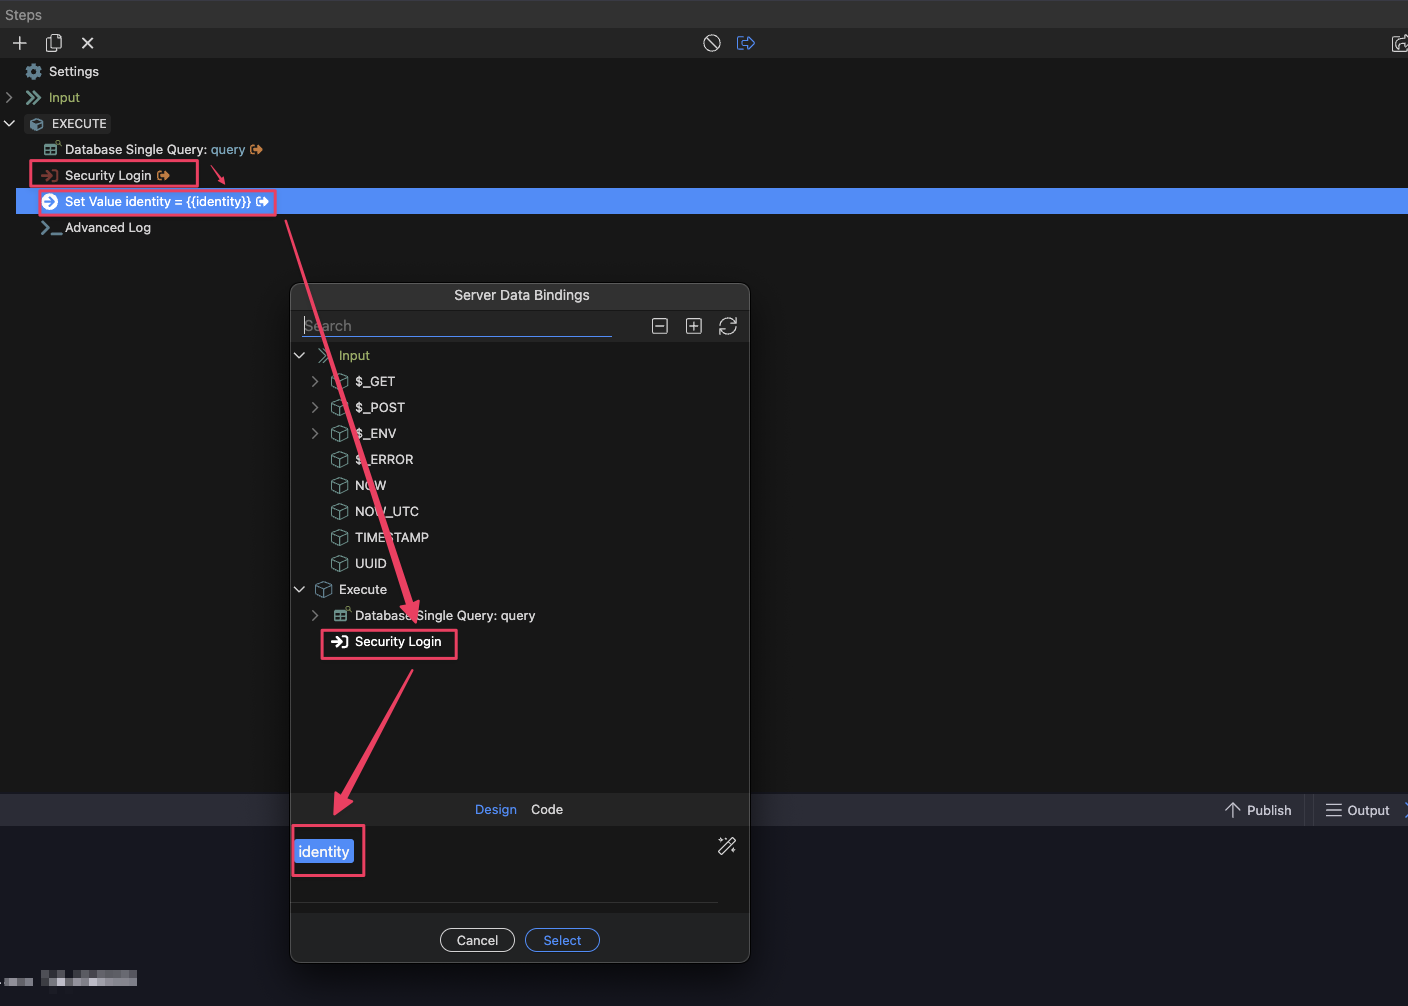1408x1006 pixels.
Task: Expand the $_POST node in the bindings tree
Action: click(x=315, y=407)
